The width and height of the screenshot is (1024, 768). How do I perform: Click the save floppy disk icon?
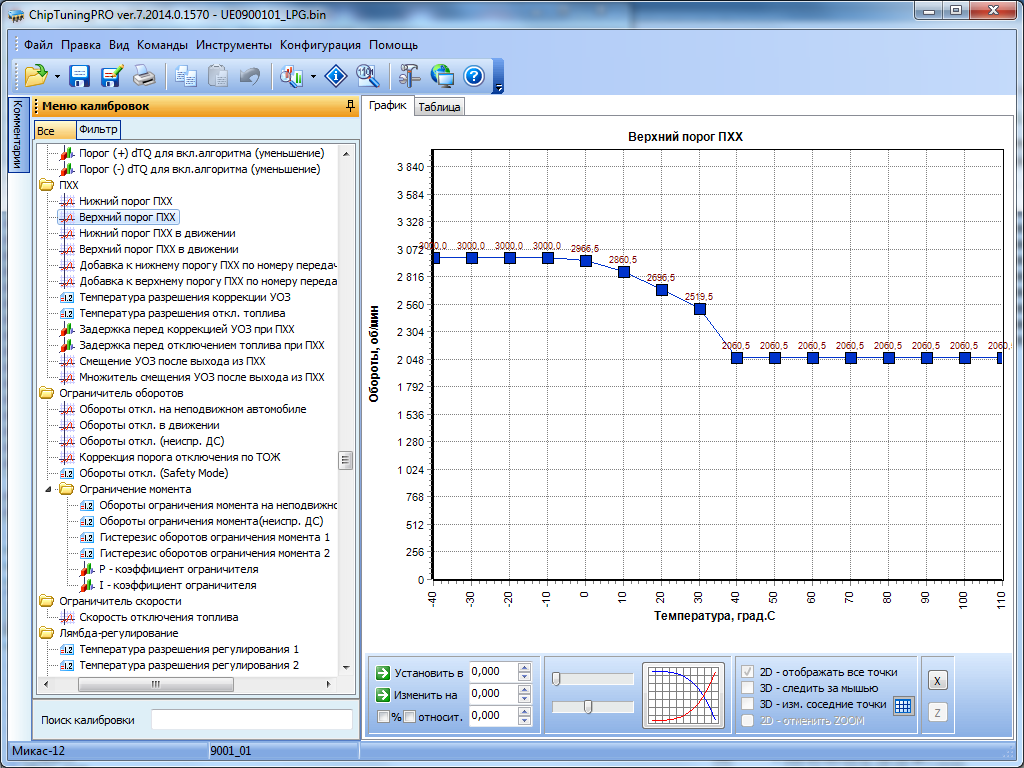coord(79,76)
